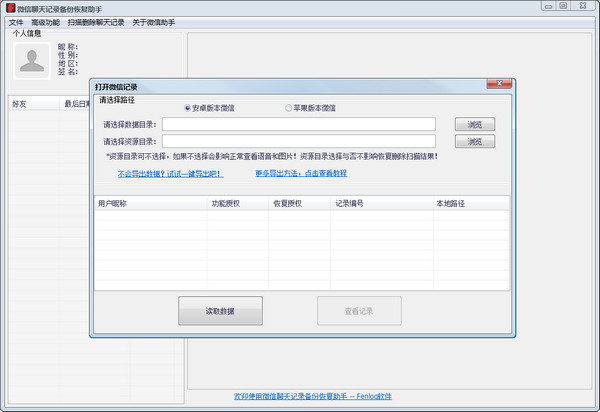Click 浏览 button for the resource directory
The height and width of the screenshot is (412, 600).
[475, 142]
